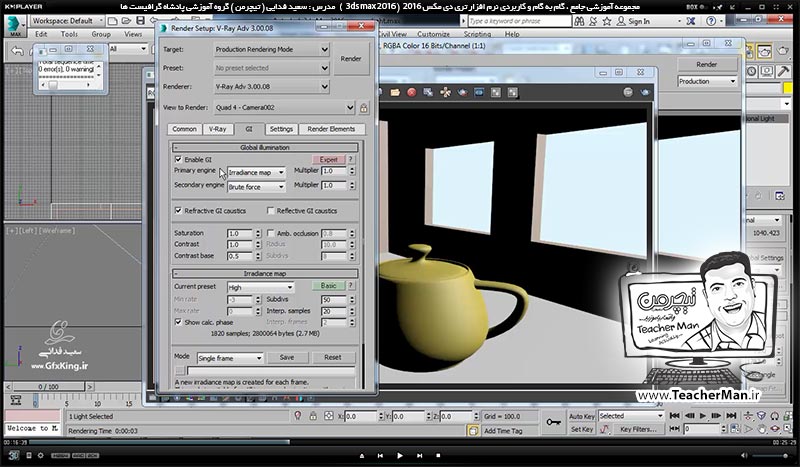The height and width of the screenshot is (467, 800).
Task: Toggle the selection lock padlock in status bar
Action: click(x=313, y=416)
